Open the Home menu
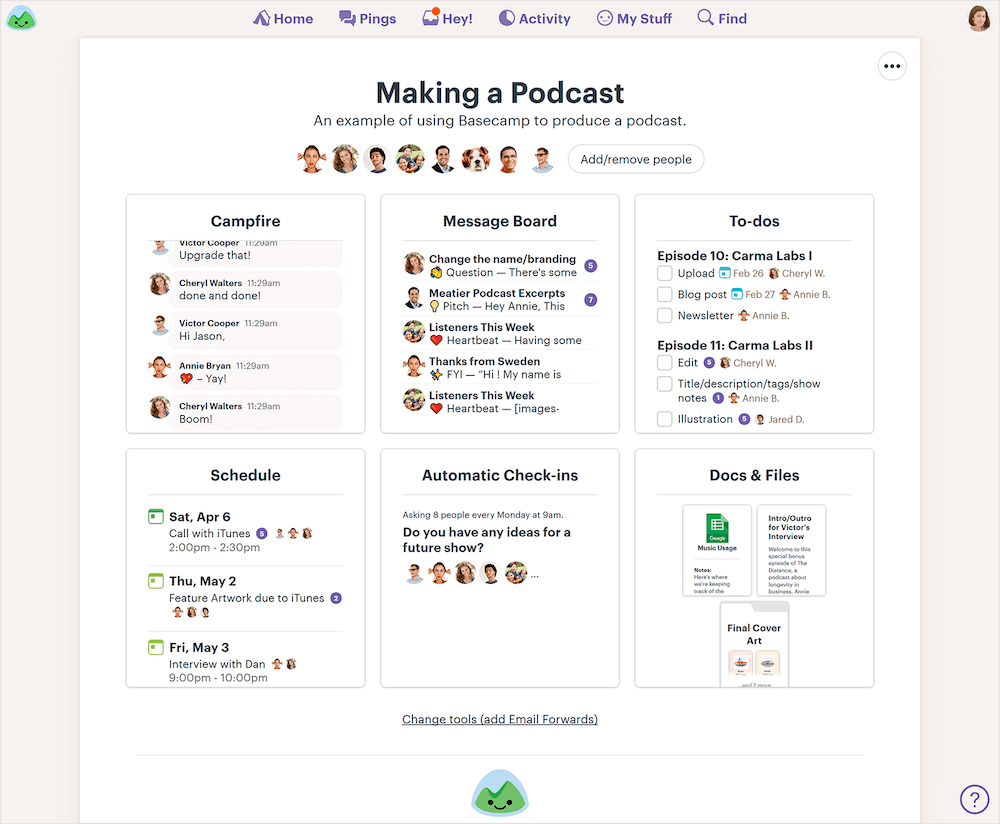Screen dimensions: 1000x824 pos(283,18)
